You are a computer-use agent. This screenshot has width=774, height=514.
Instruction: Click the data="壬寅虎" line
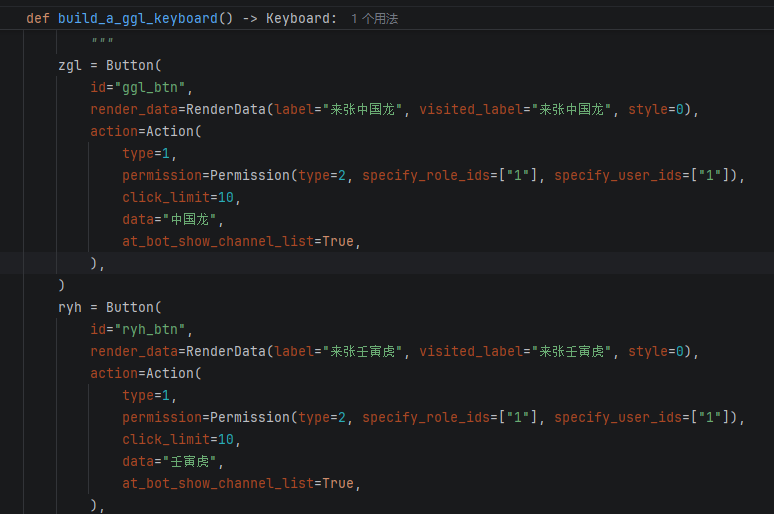click(173, 462)
